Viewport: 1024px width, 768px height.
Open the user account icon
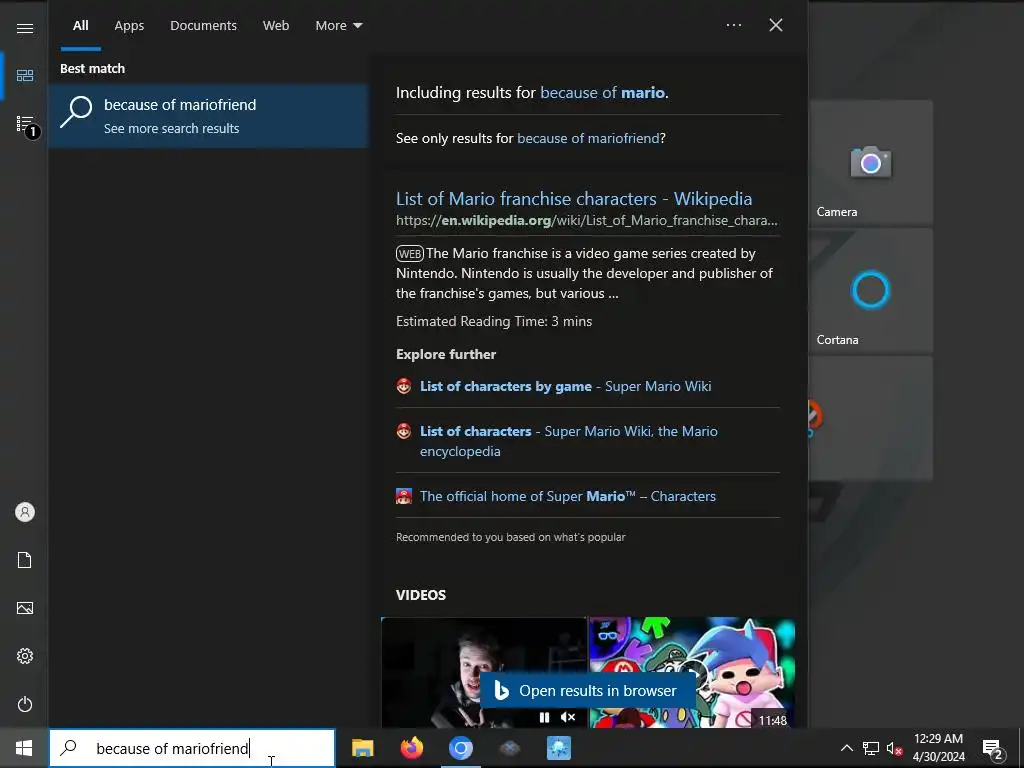(x=25, y=512)
